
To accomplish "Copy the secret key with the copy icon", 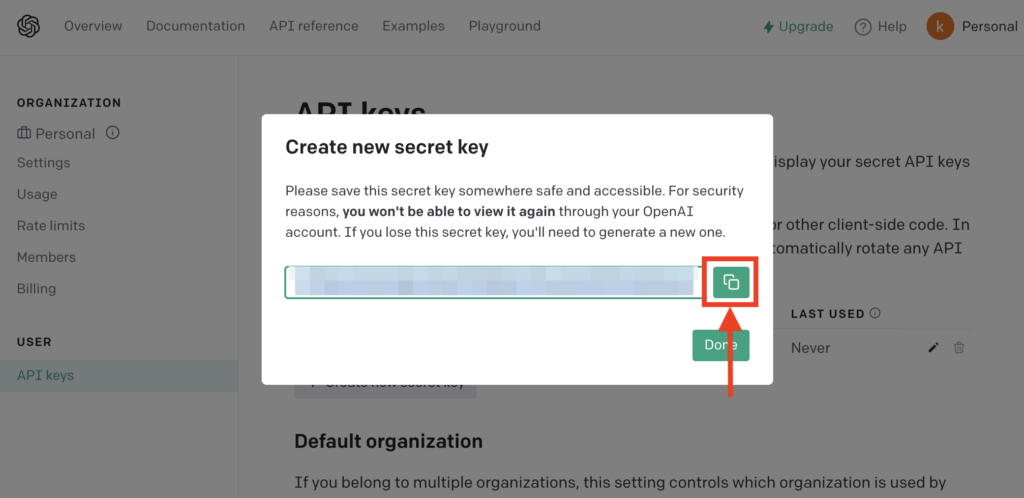I will [731, 283].
